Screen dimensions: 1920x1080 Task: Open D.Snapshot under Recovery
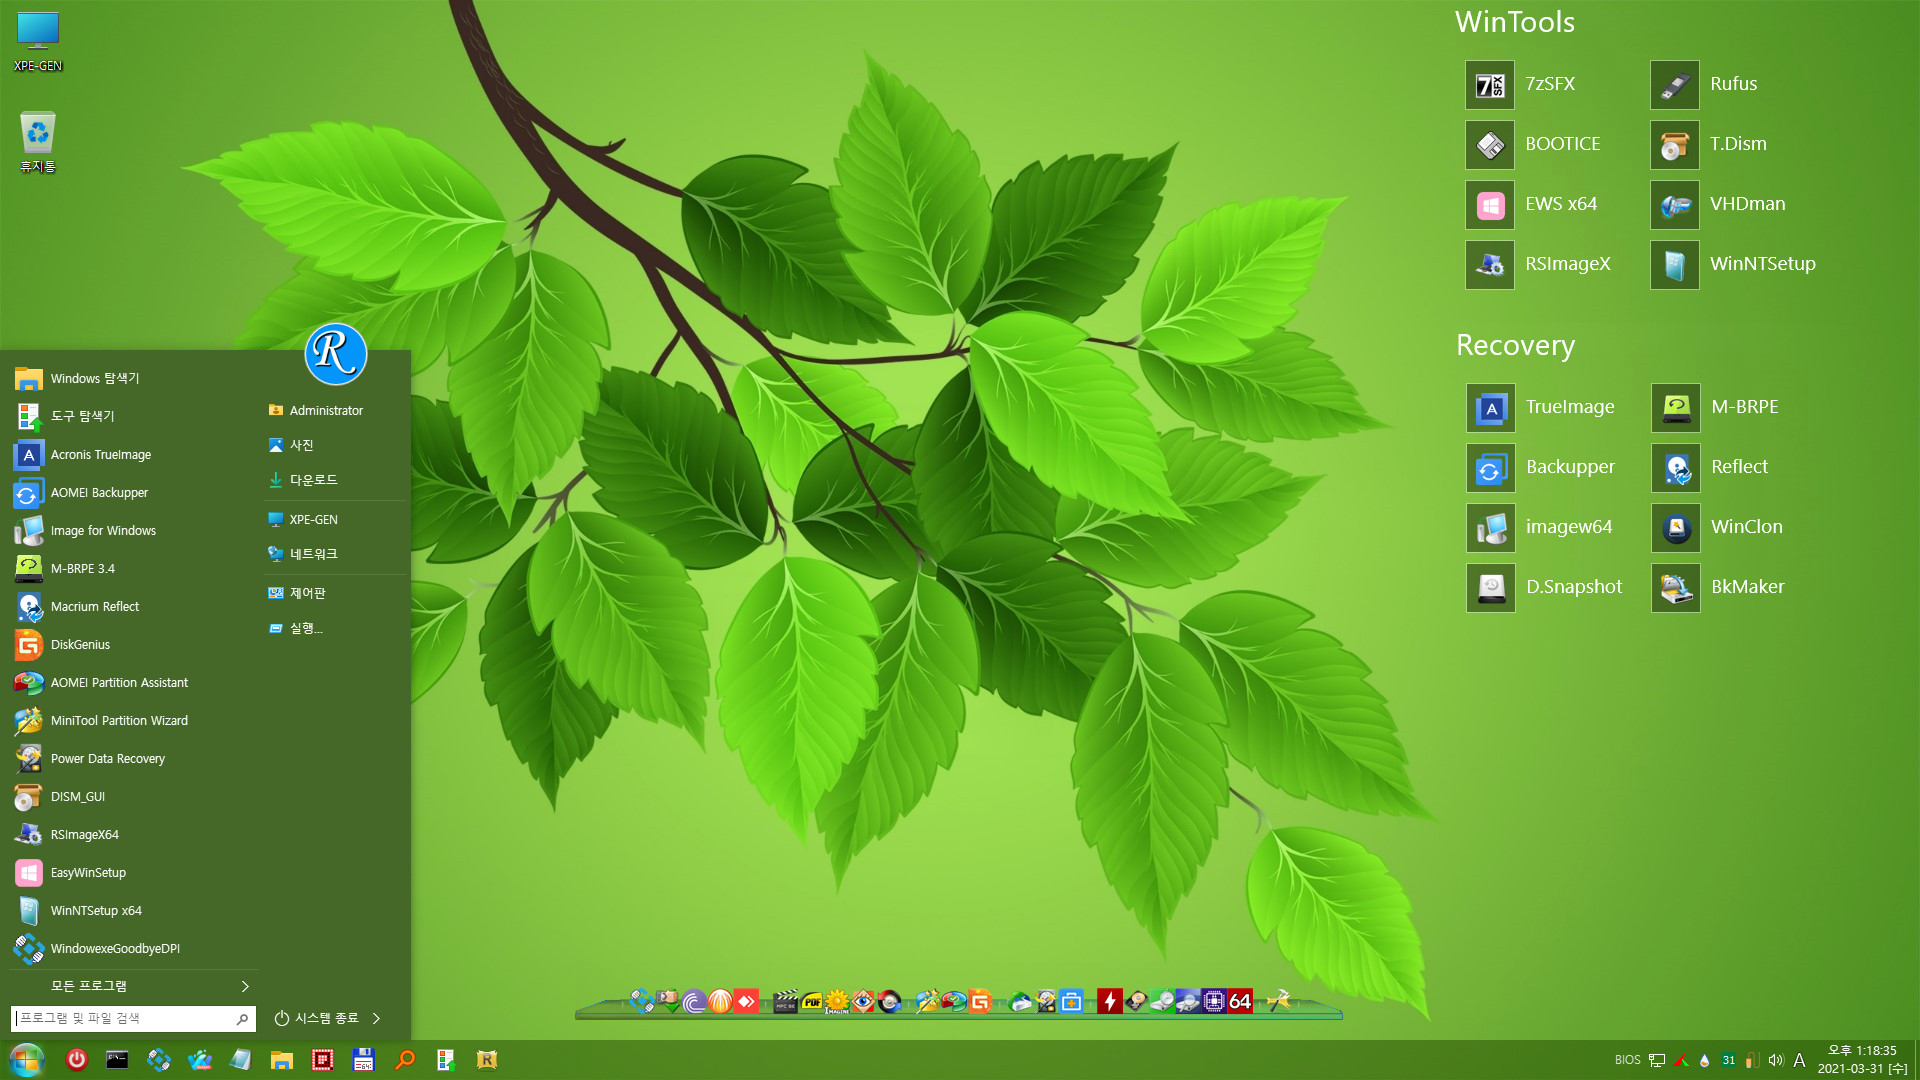[x=1491, y=588]
